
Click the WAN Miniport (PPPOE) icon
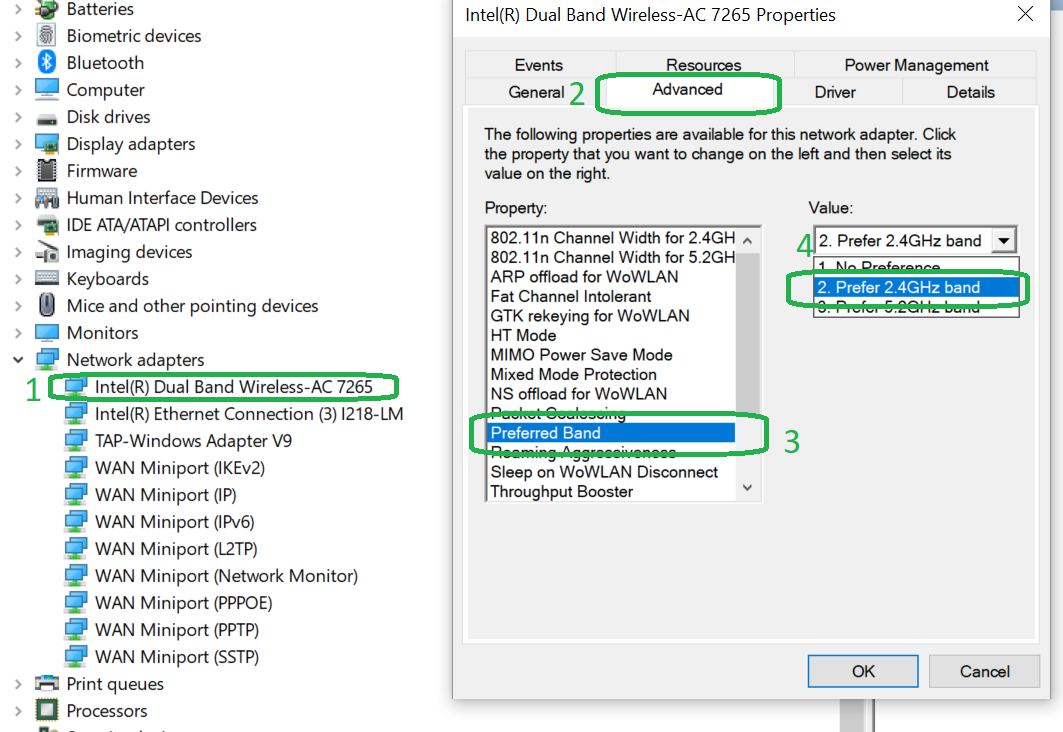75,603
